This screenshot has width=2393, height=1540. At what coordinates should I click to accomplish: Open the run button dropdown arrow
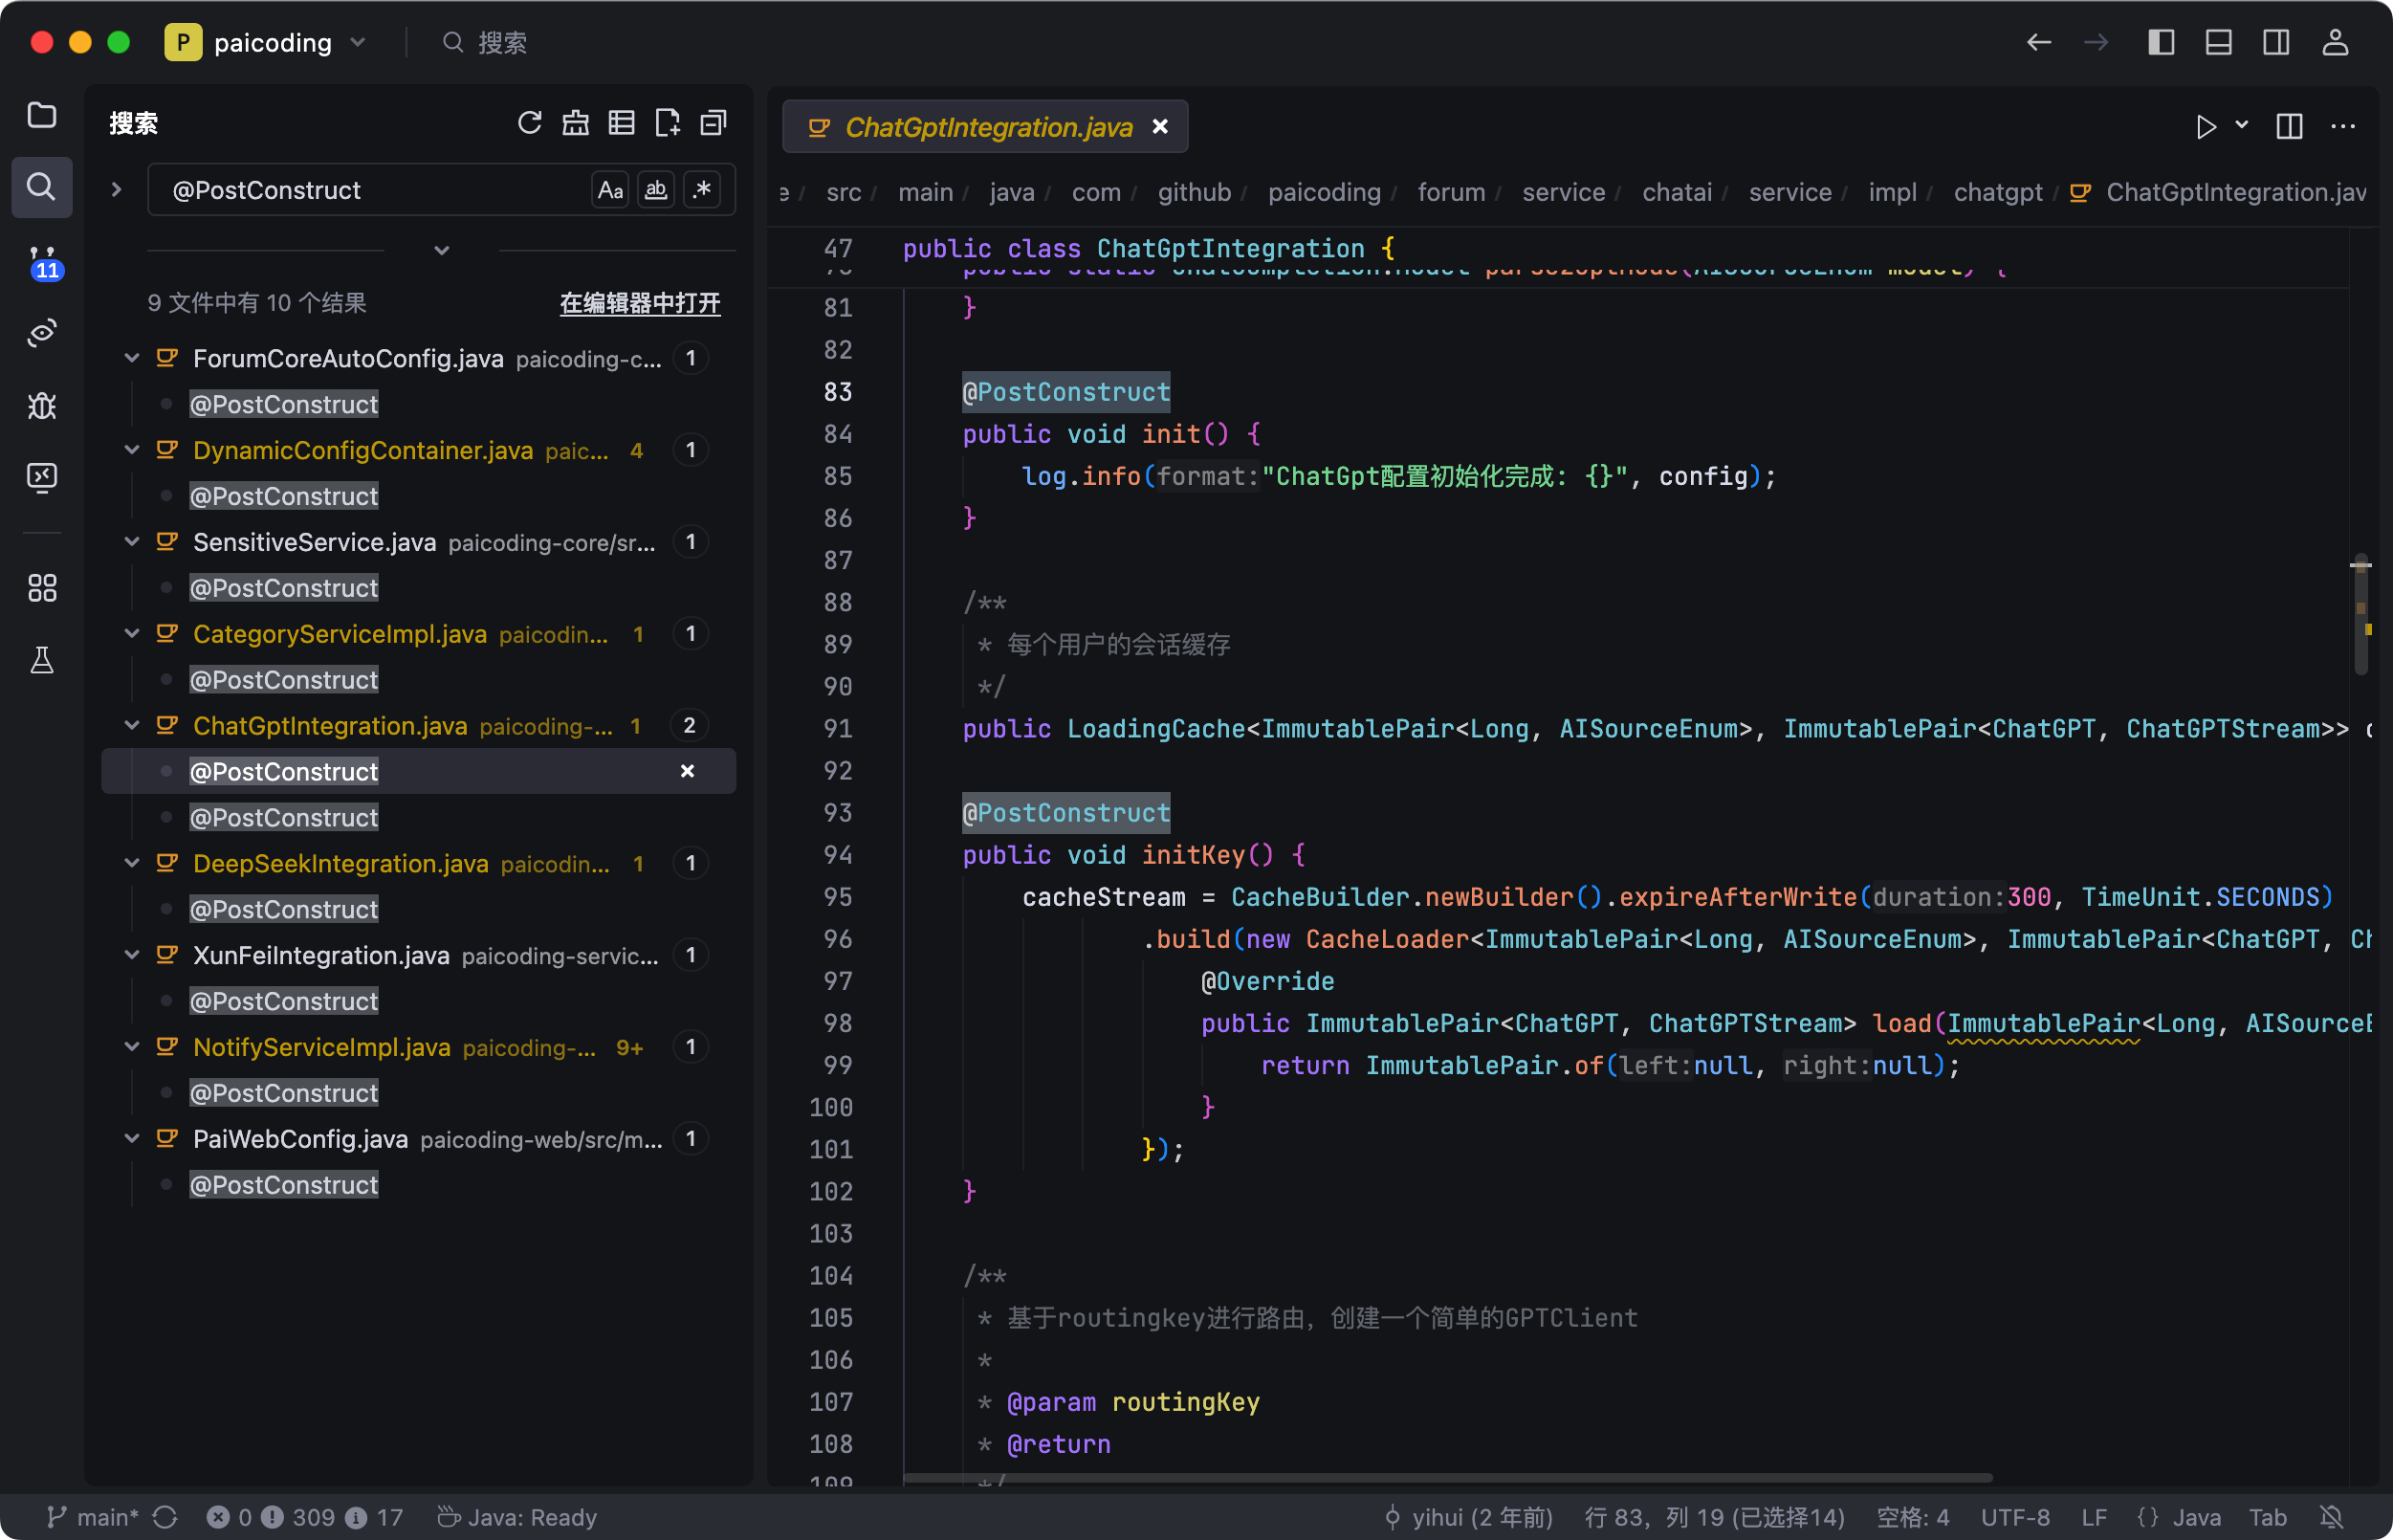pyautogui.click(x=2242, y=125)
